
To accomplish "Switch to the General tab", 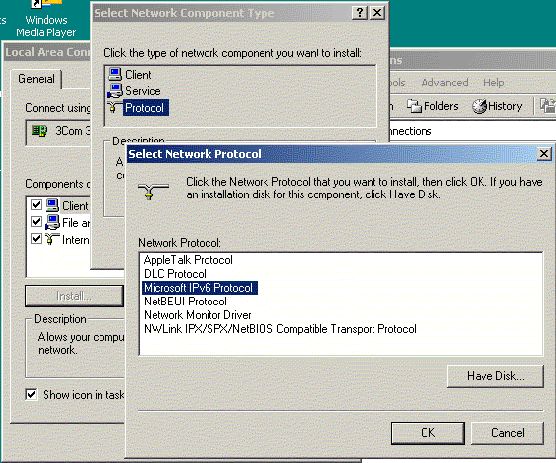I will click(x=36, y=79).
